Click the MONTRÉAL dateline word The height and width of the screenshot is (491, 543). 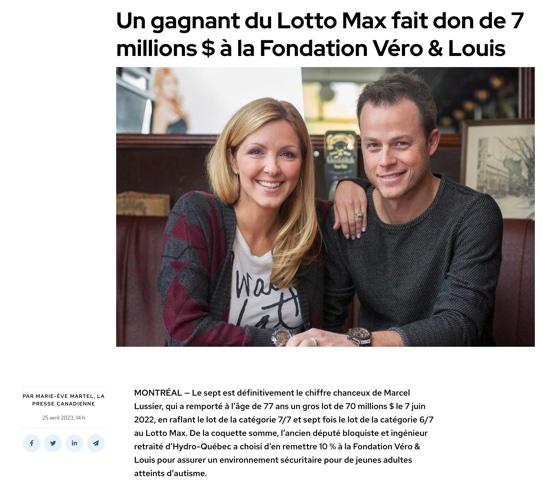tap(158, 393)
